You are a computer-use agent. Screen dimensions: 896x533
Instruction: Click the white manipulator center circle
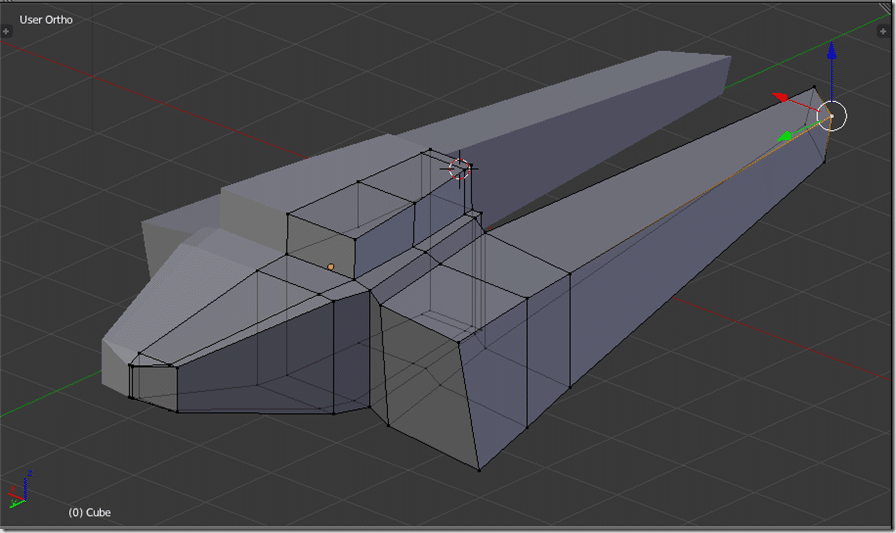point(831,116)
